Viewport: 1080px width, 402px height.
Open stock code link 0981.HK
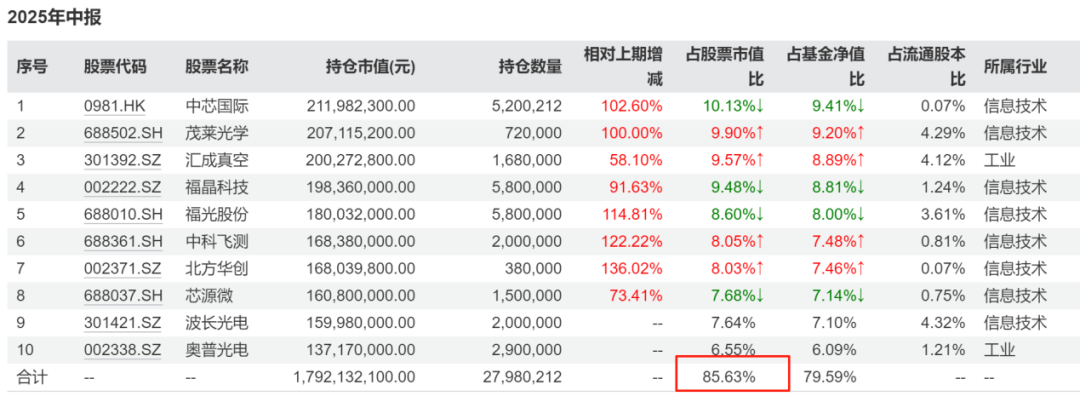point(115,106)
